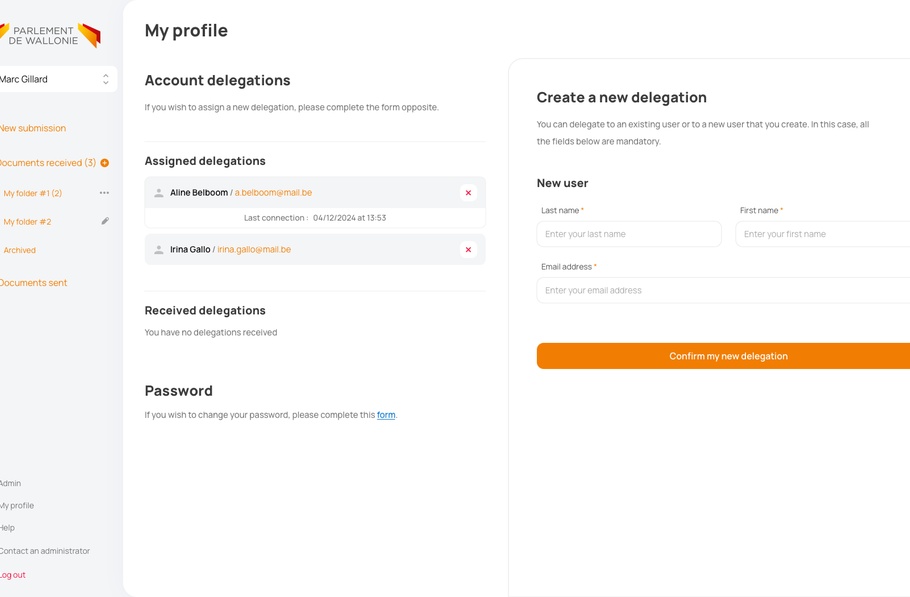
Task: Click the pencil edit icon for My folder #2
Action: tap(105, 221)
